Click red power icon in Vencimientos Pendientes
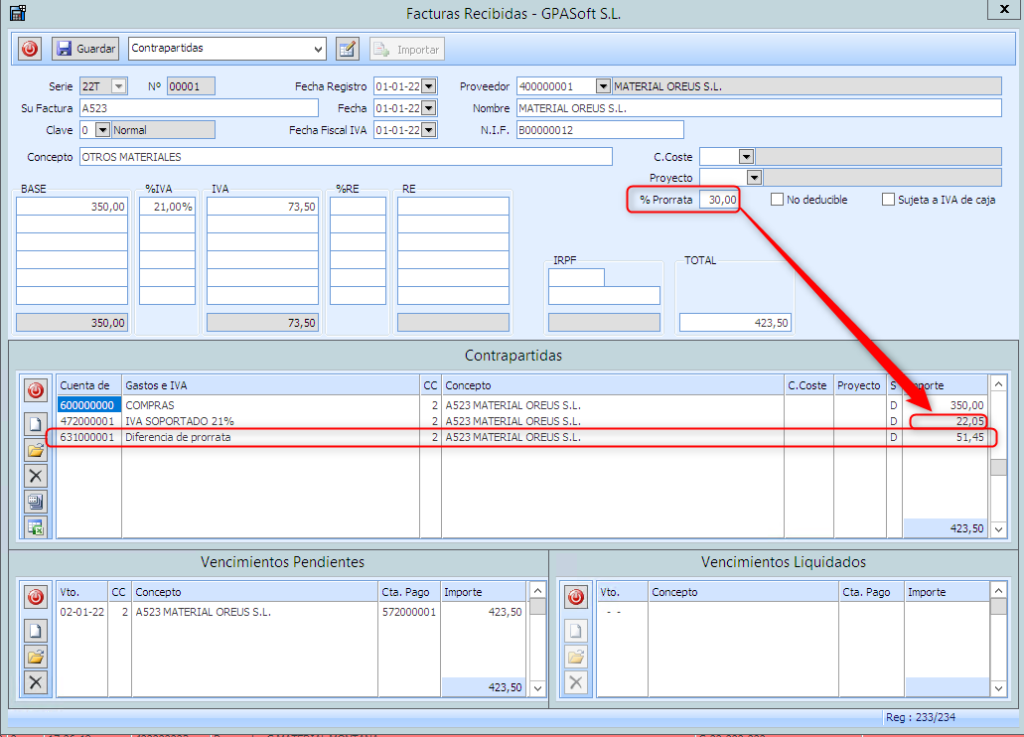 [36, 597]
